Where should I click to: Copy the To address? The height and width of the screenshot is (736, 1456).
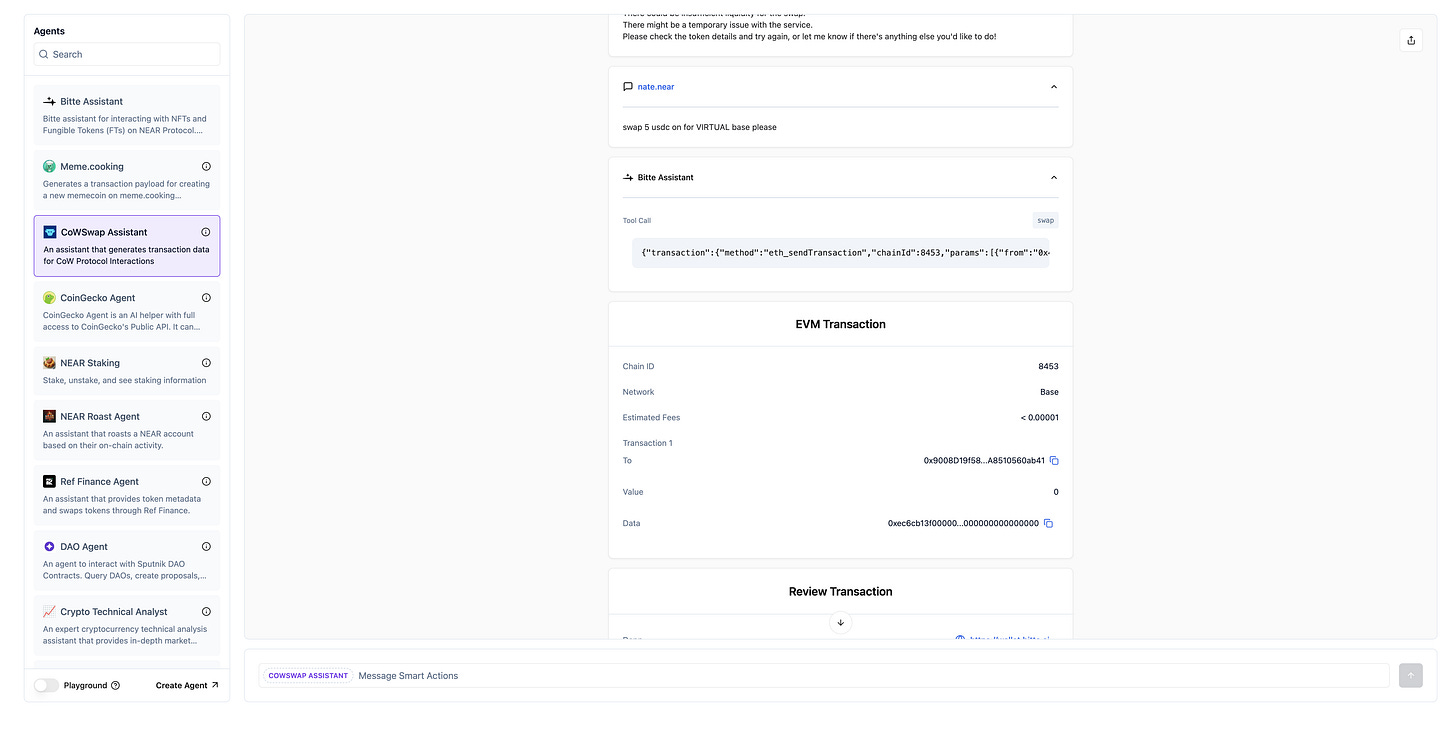point(1054,461)
